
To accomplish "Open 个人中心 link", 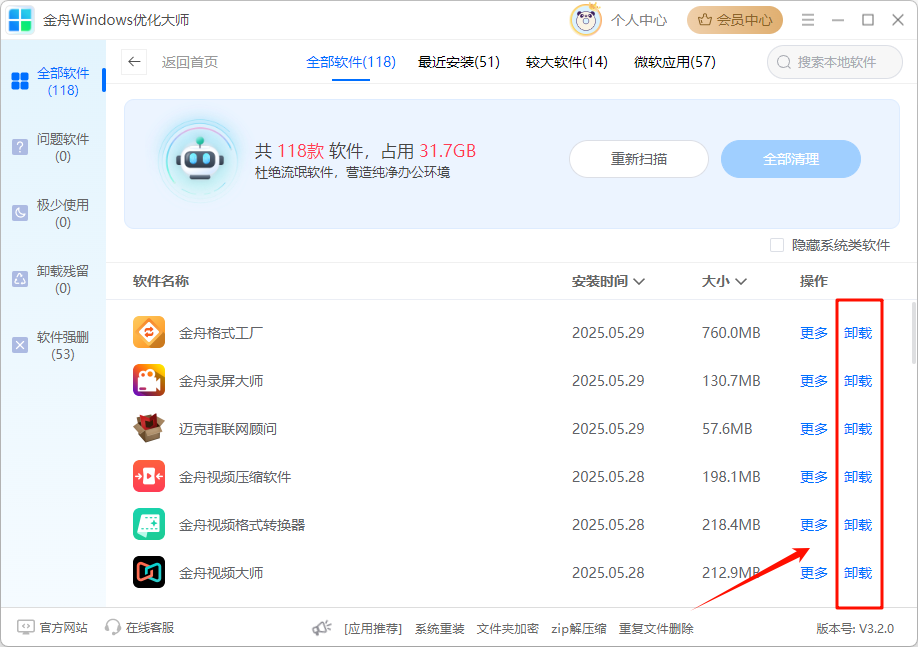I will [x=639, y=20].
